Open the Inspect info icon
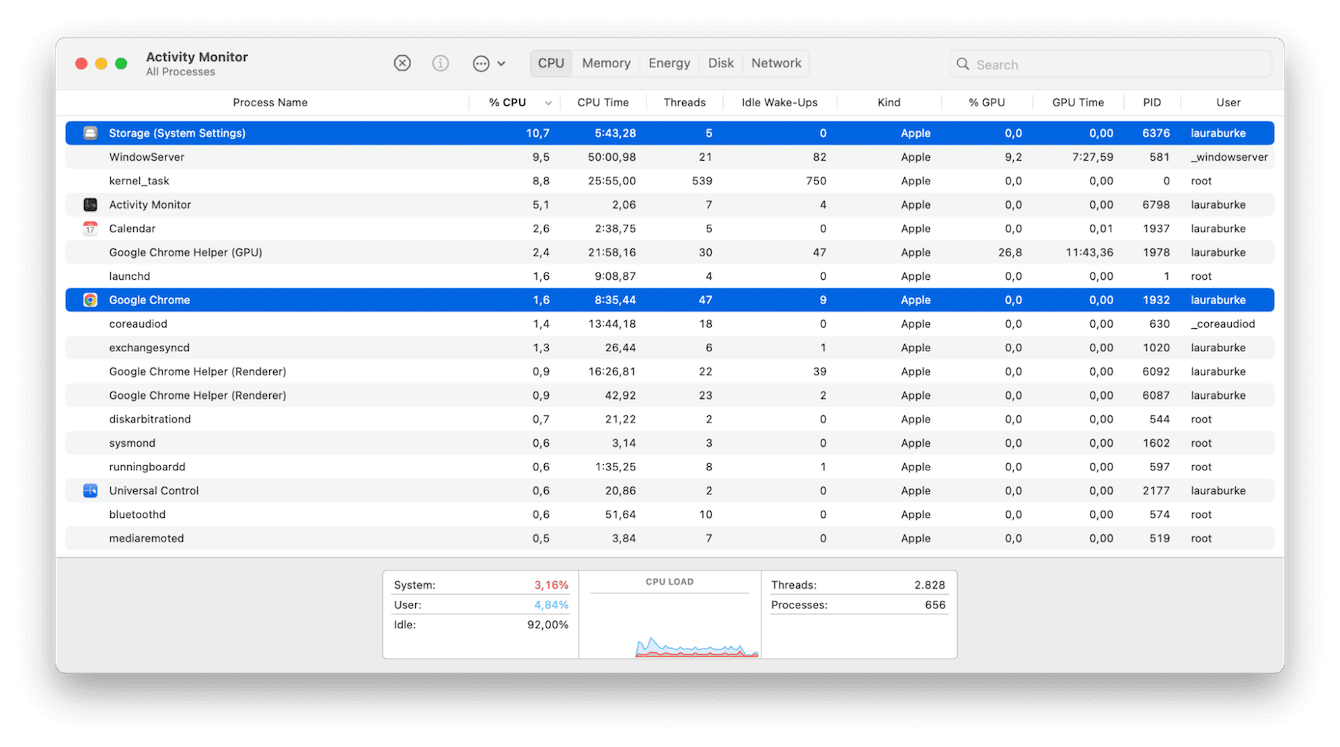 click(x=440, y=62)
